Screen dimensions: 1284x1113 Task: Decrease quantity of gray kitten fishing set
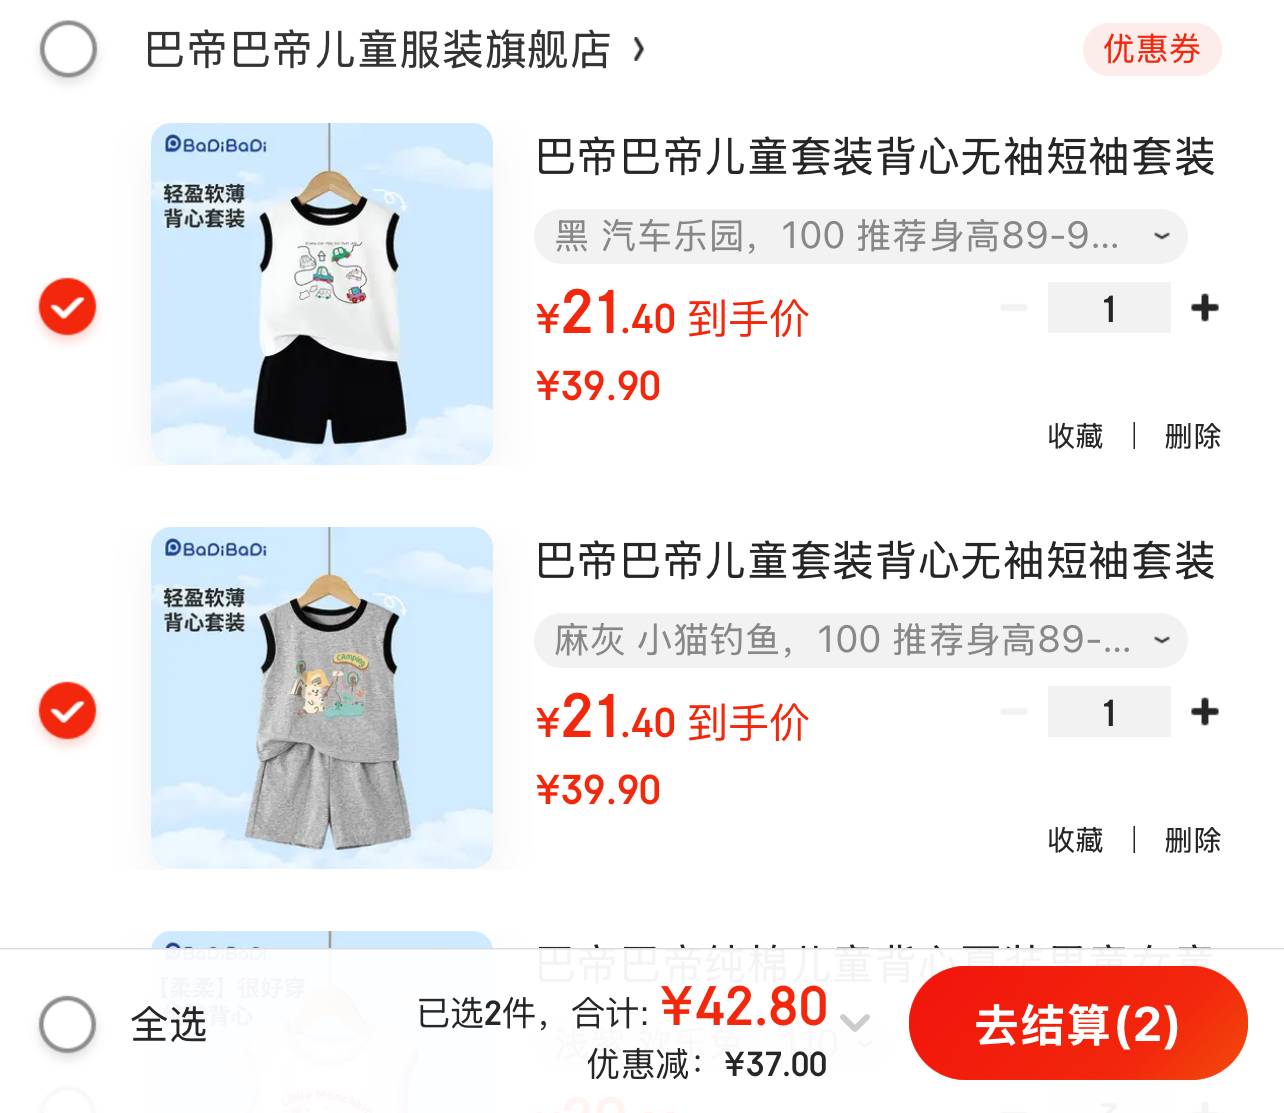(1014, 712)
